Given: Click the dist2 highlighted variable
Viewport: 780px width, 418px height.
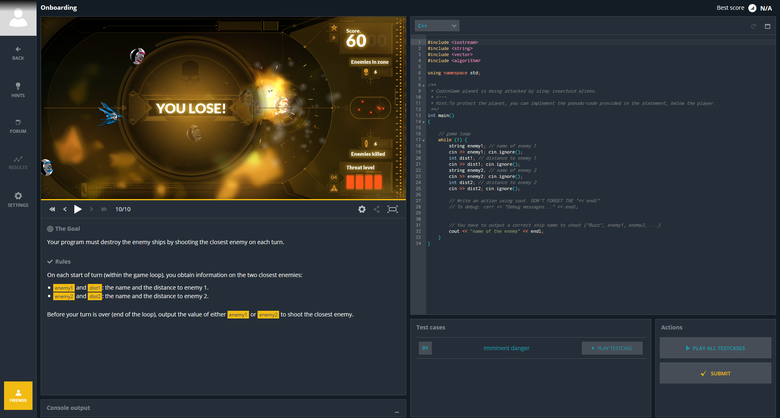Looking at the screenshot, I should 95,296.
